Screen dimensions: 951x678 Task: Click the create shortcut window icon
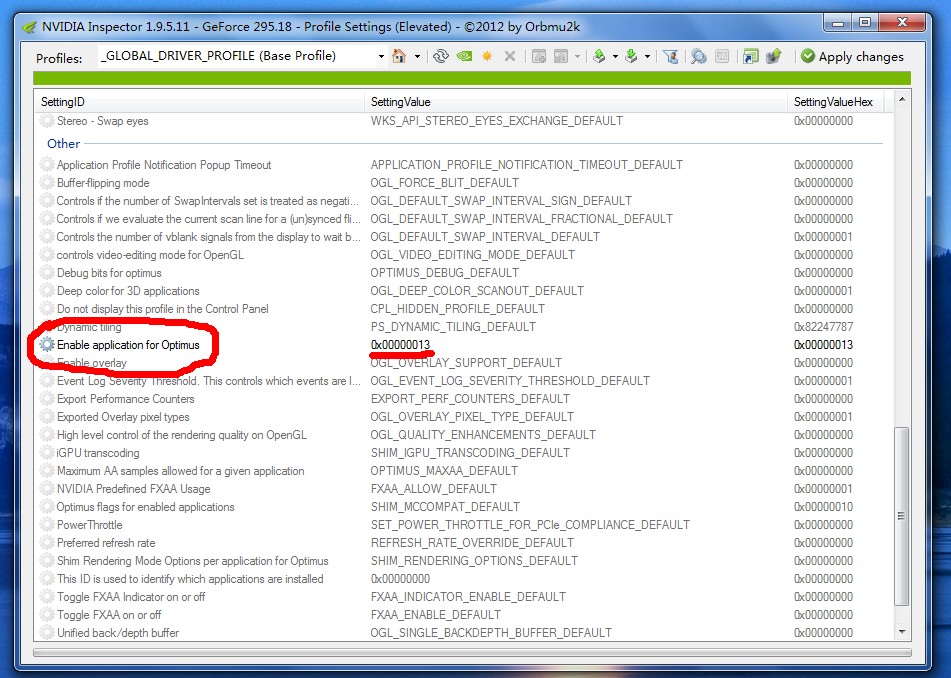[x=751, y=56]
